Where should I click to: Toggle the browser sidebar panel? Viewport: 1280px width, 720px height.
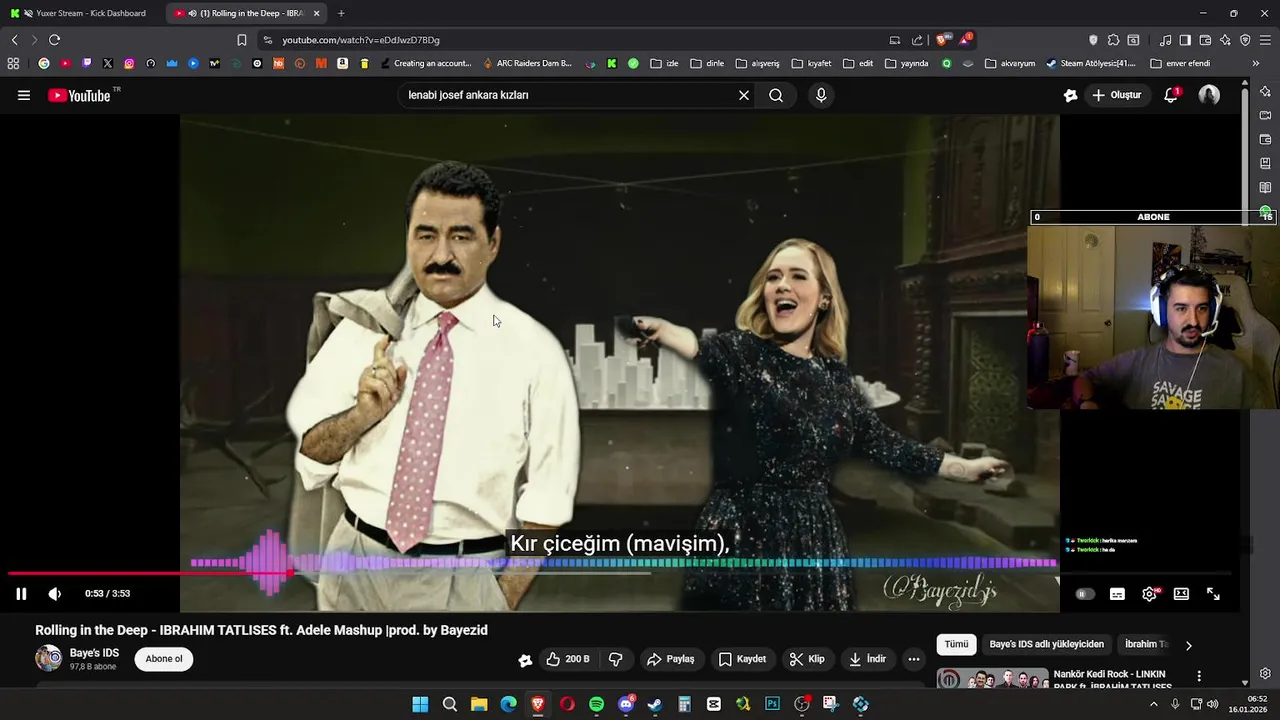coord(1185,40)
